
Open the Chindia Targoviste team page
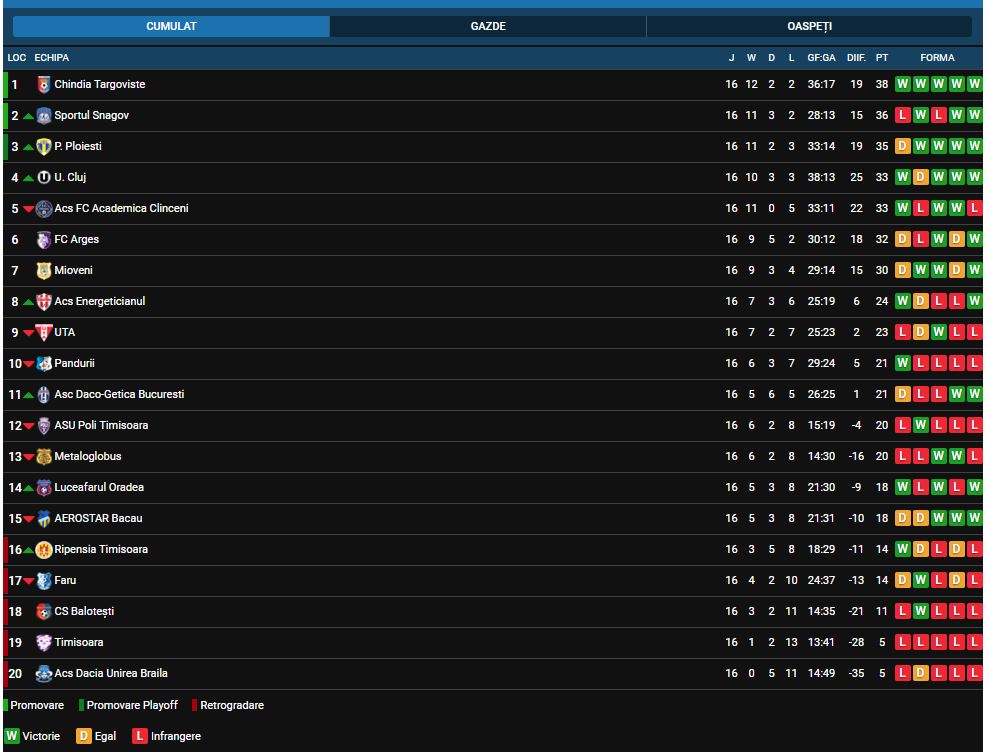(100, 84)
